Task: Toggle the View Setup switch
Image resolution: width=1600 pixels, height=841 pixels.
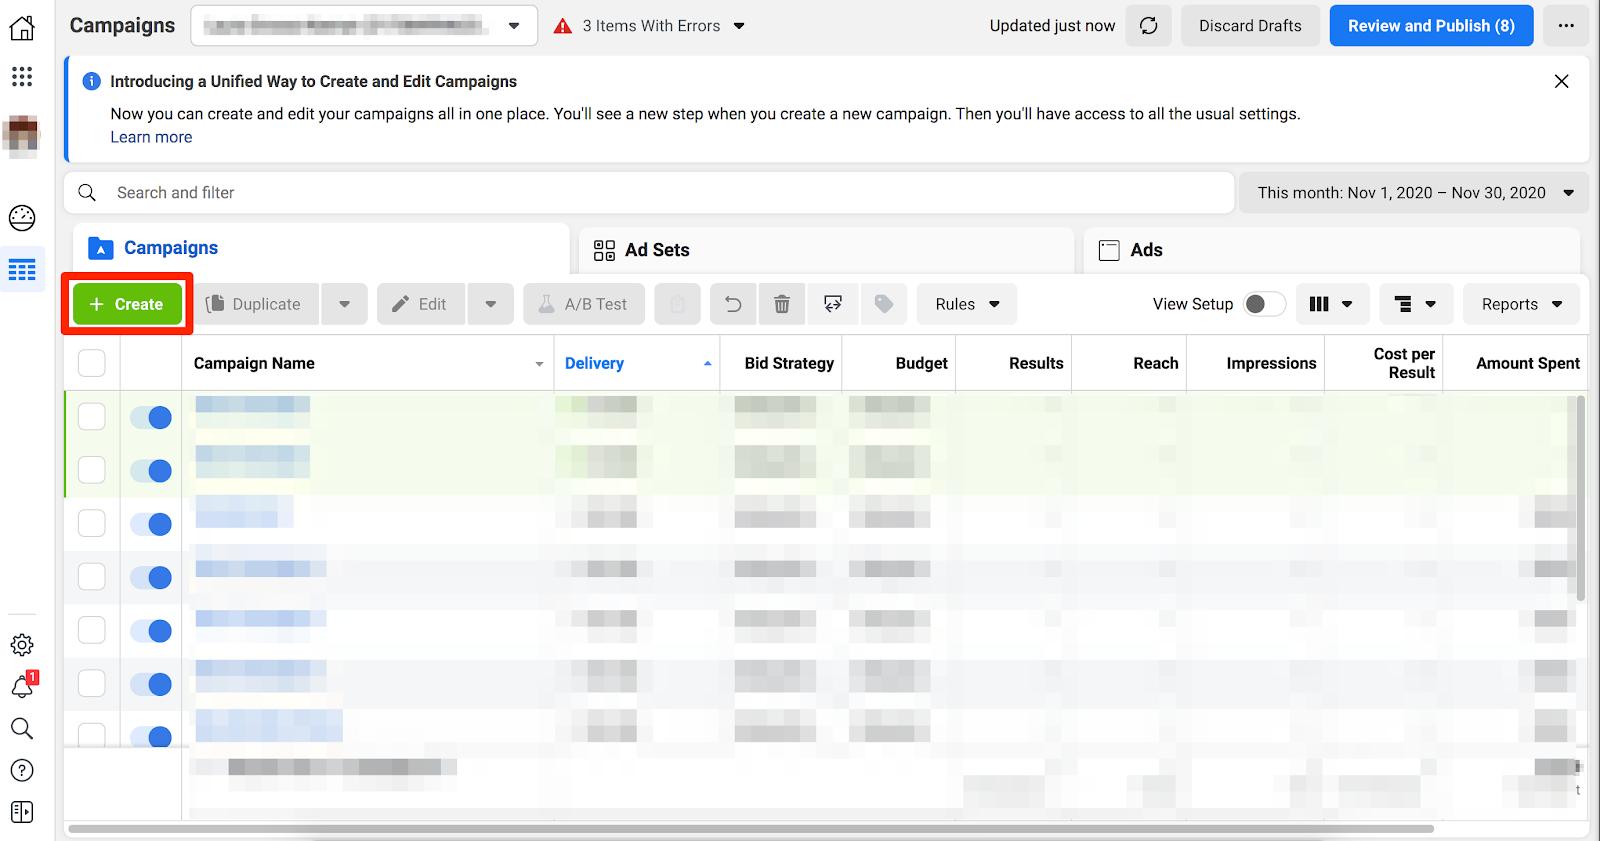Action: [x=1264, y=304]
